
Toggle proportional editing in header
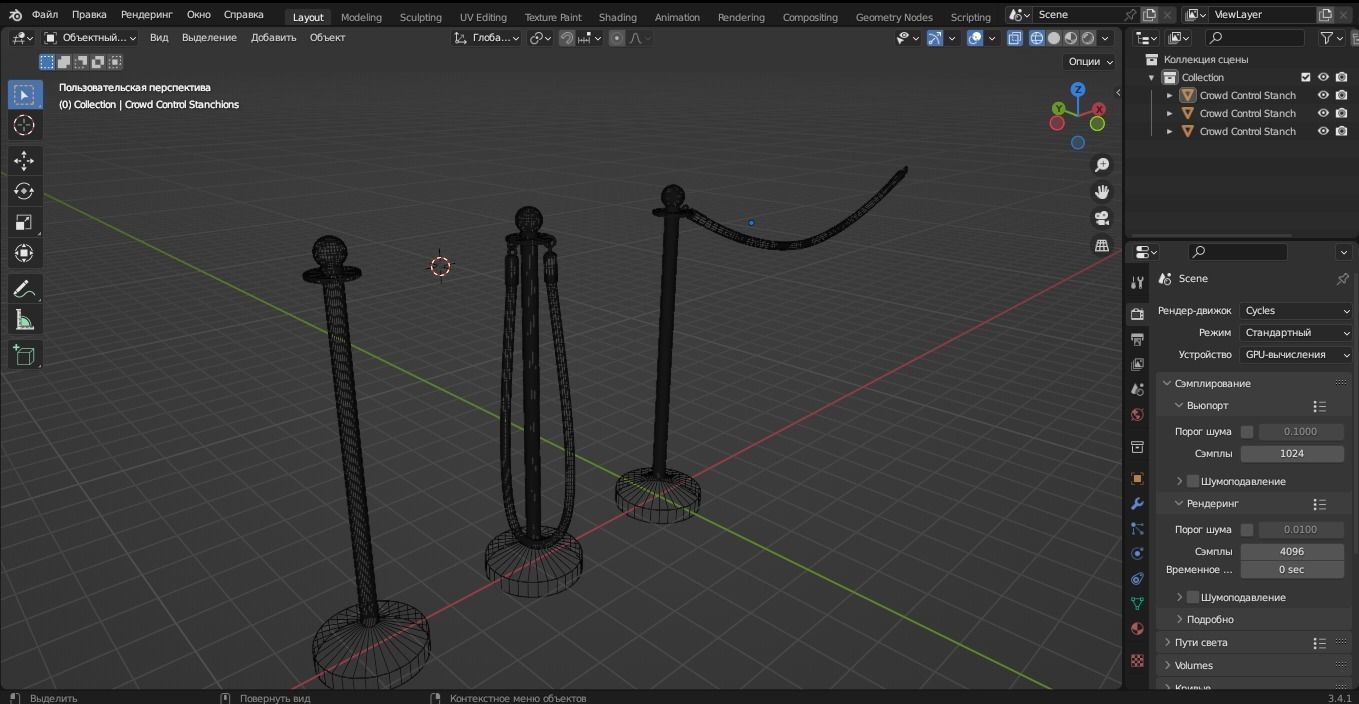coord(617,38)
